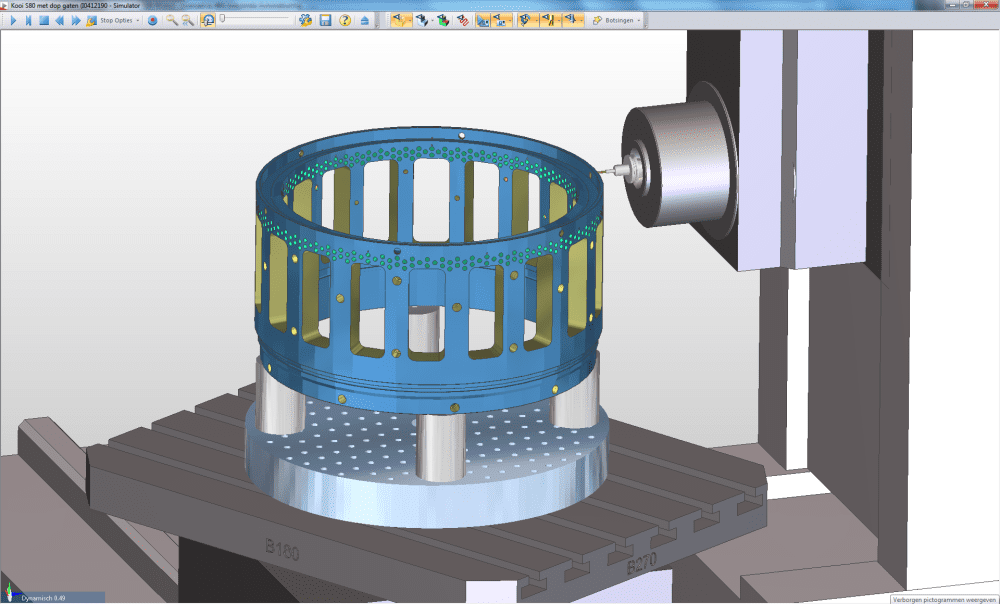The width and height of the screenshot is (1000, 604).
Task: Save the simulation with the floppy disk icon
Action: click(325, 20)
